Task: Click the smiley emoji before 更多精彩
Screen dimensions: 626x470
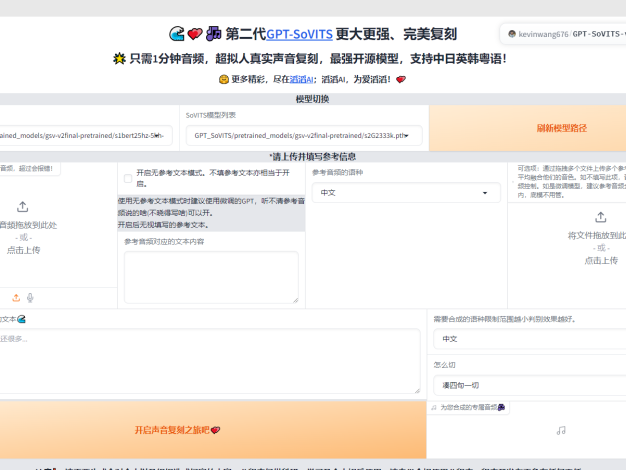Action: [224, 79]
